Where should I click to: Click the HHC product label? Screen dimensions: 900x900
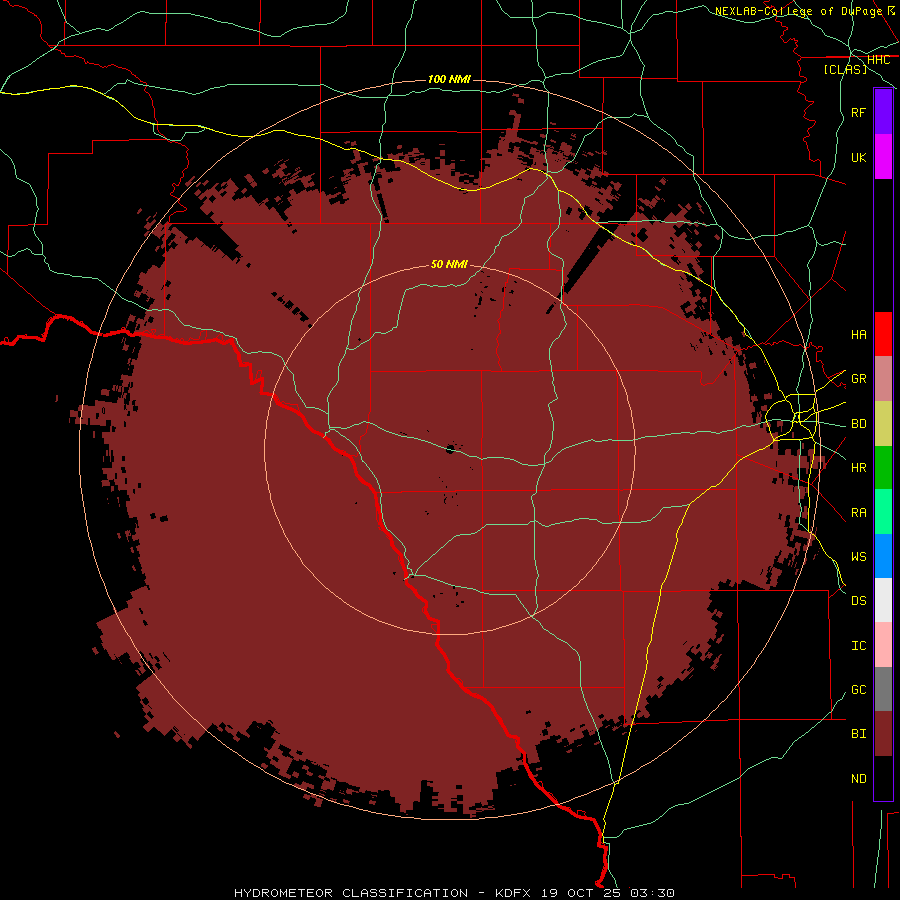click(878, 60)
